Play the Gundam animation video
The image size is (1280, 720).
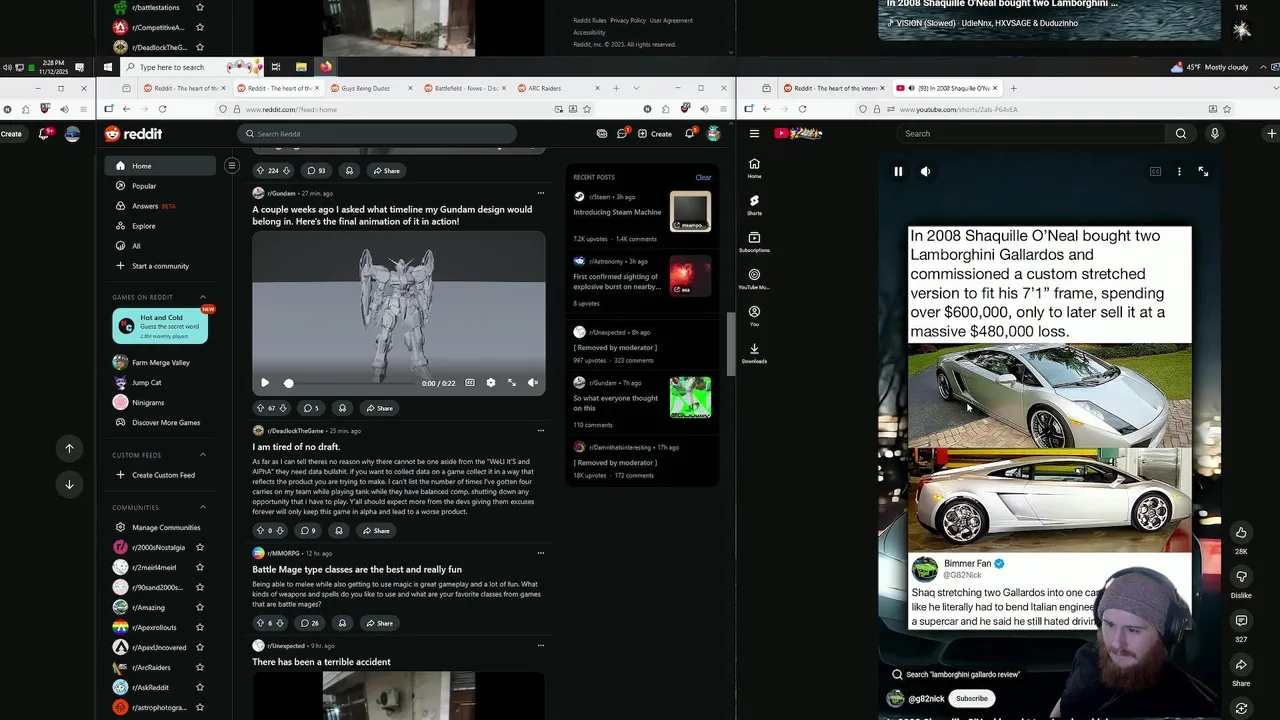coord(265,383)
